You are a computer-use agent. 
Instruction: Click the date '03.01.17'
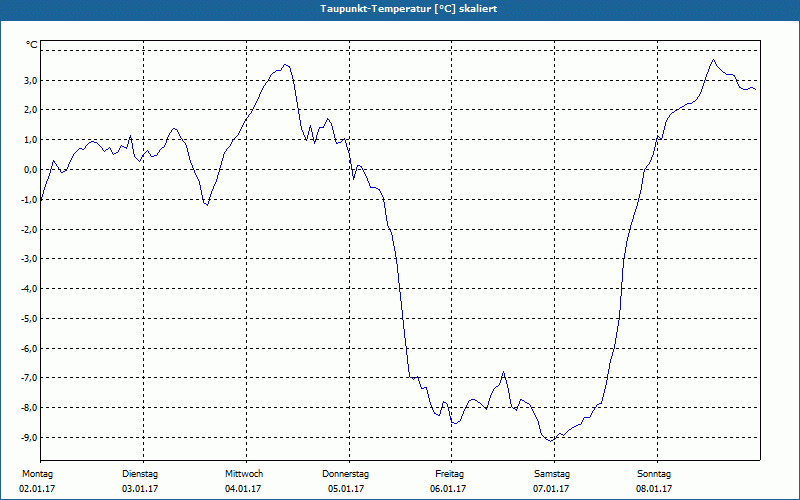point(140,489)
